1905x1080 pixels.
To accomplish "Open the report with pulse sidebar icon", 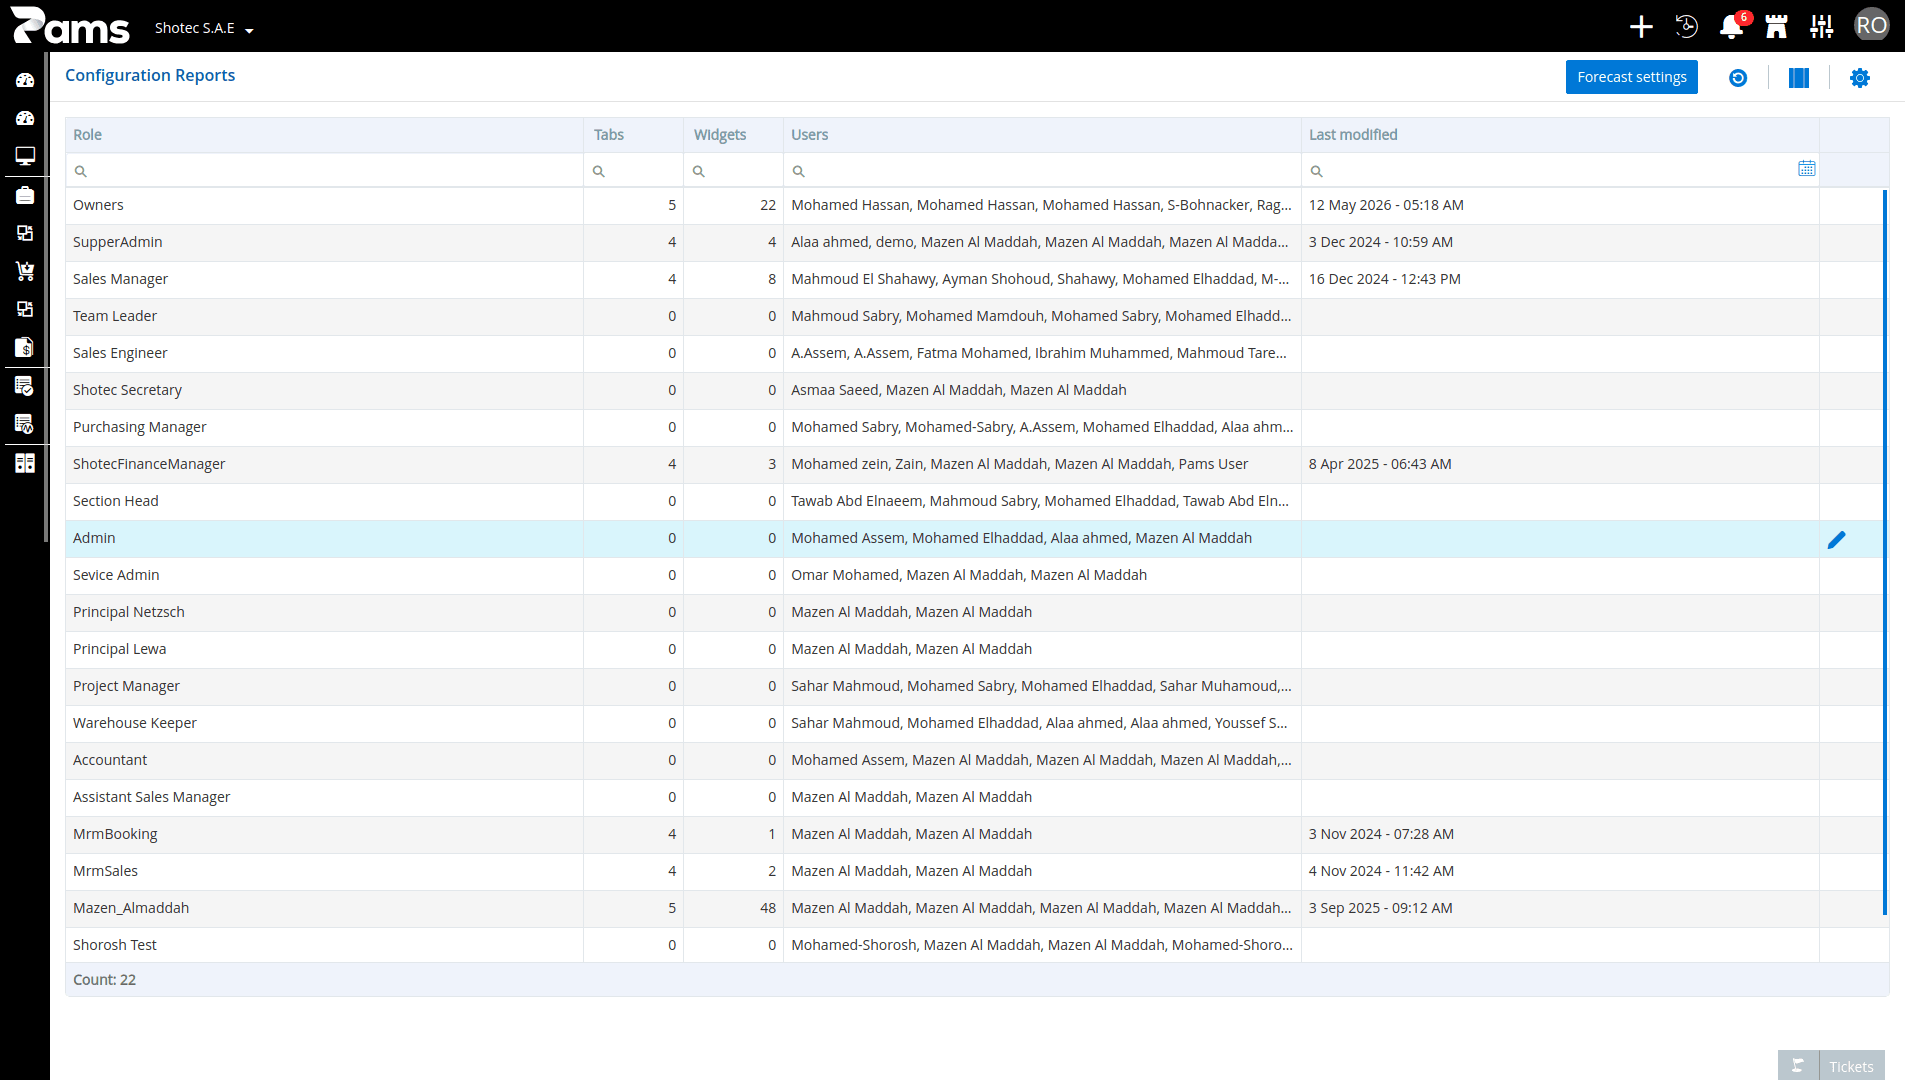I will [25, 424].
